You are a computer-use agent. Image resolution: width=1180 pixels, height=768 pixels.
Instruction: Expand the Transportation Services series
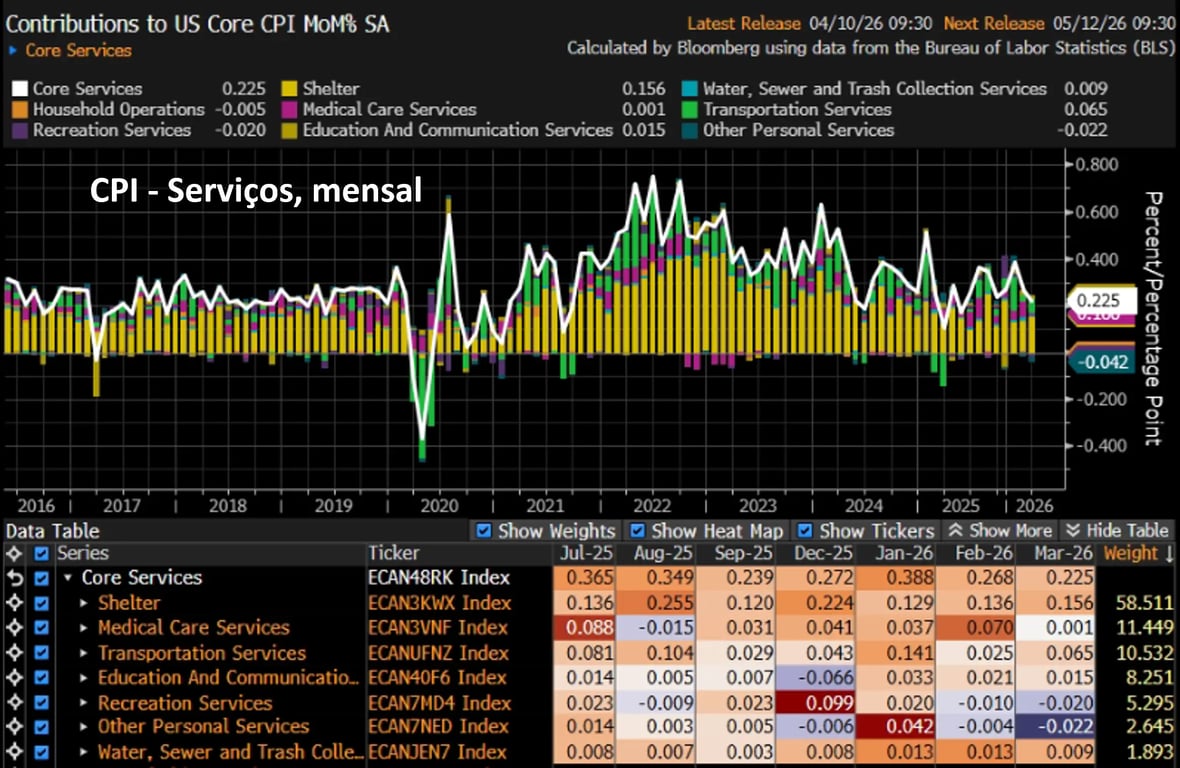(x=84, y=653)
